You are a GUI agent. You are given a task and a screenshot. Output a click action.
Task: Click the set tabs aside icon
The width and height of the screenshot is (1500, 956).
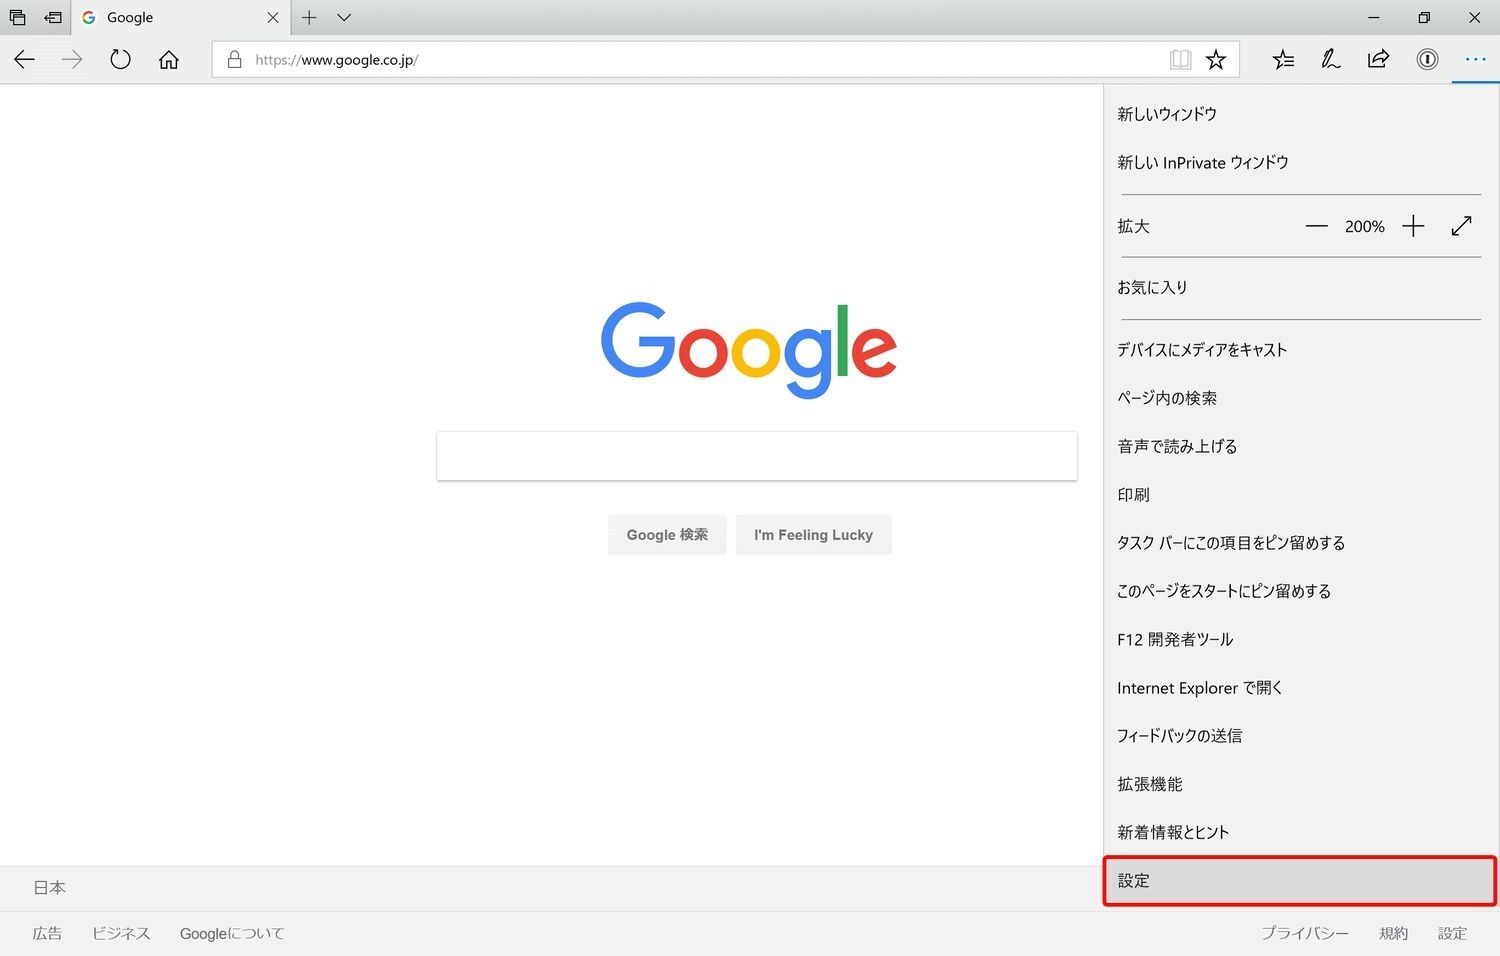[x=53, y=18]
